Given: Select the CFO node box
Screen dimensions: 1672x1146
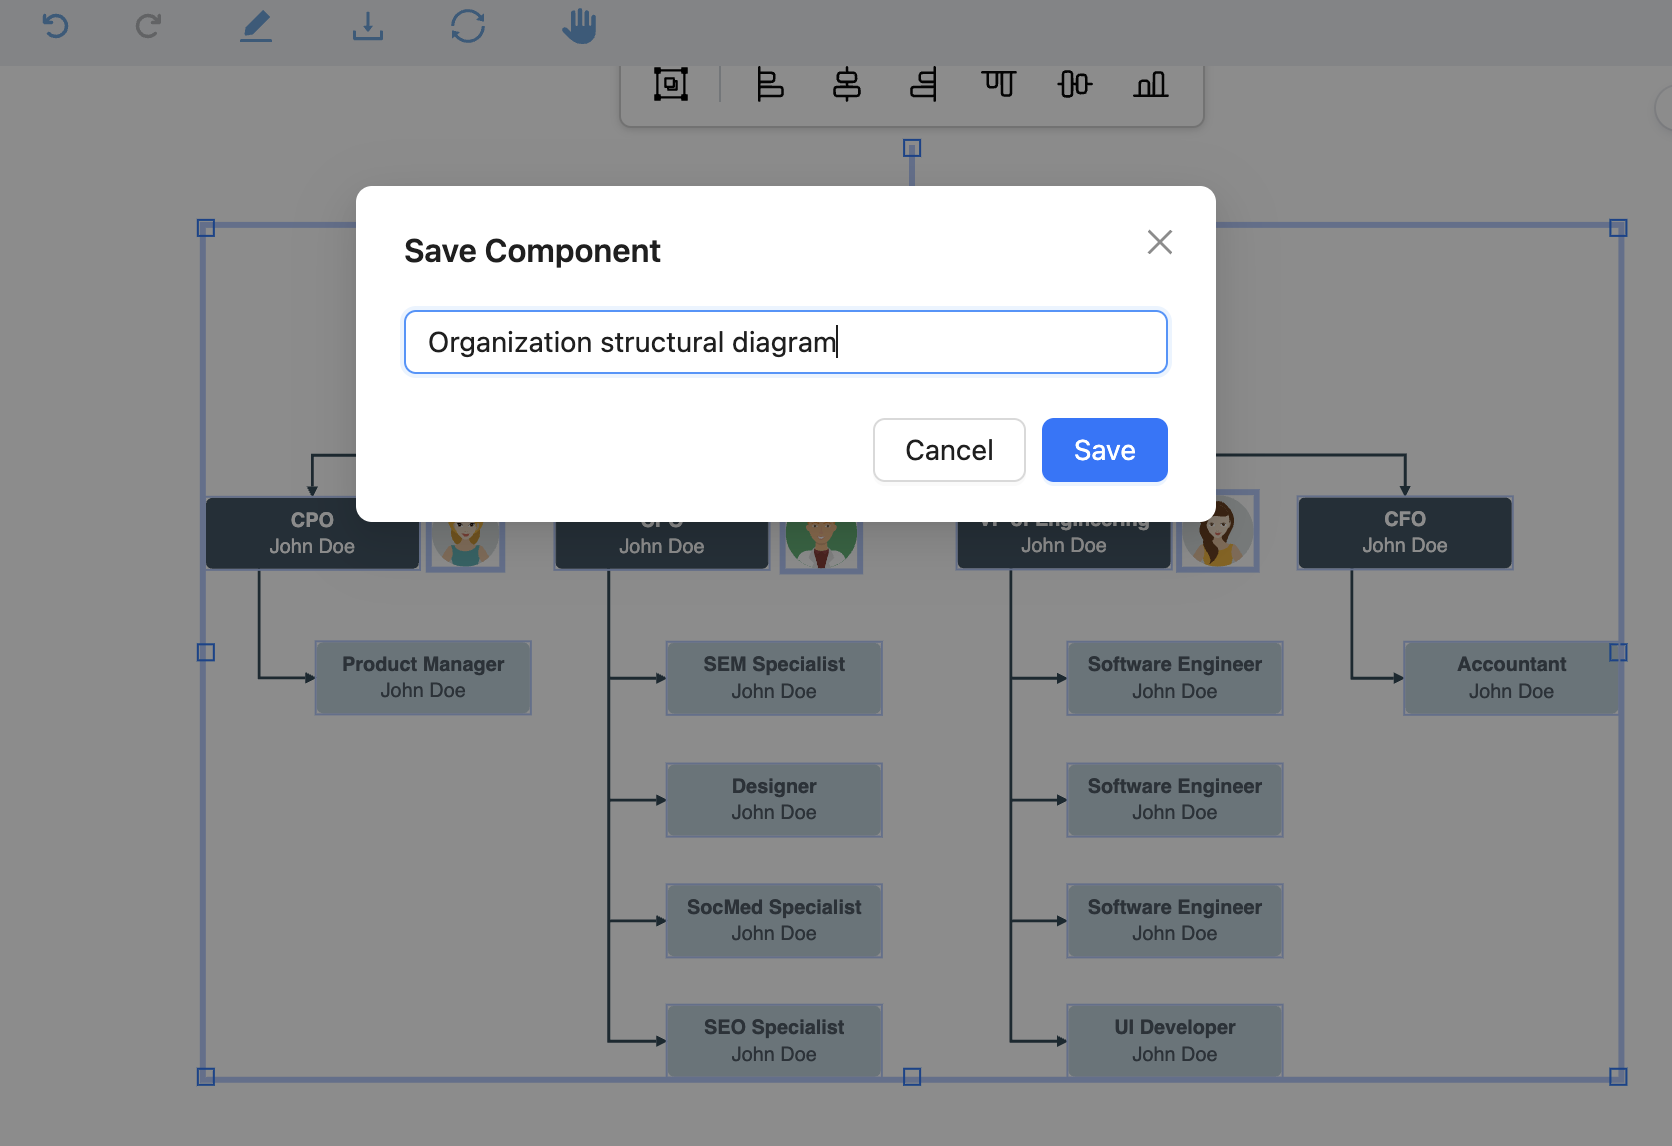Looking at the screenshot, I should [x=1404, y=533].
